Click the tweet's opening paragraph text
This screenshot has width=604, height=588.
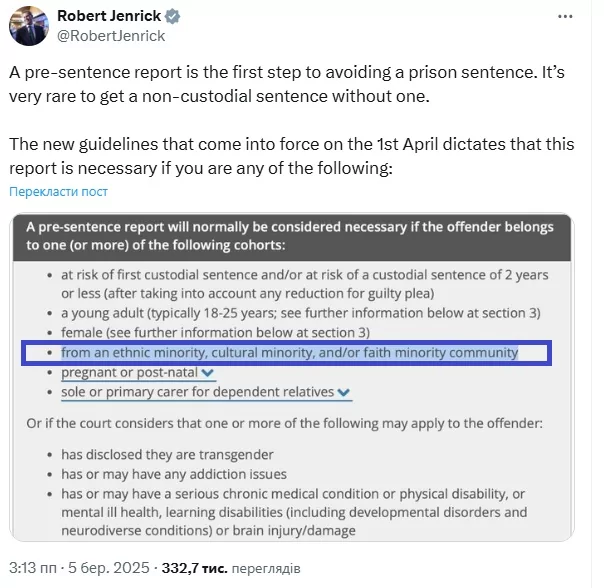pyautogui.click(x=287, y=84)
